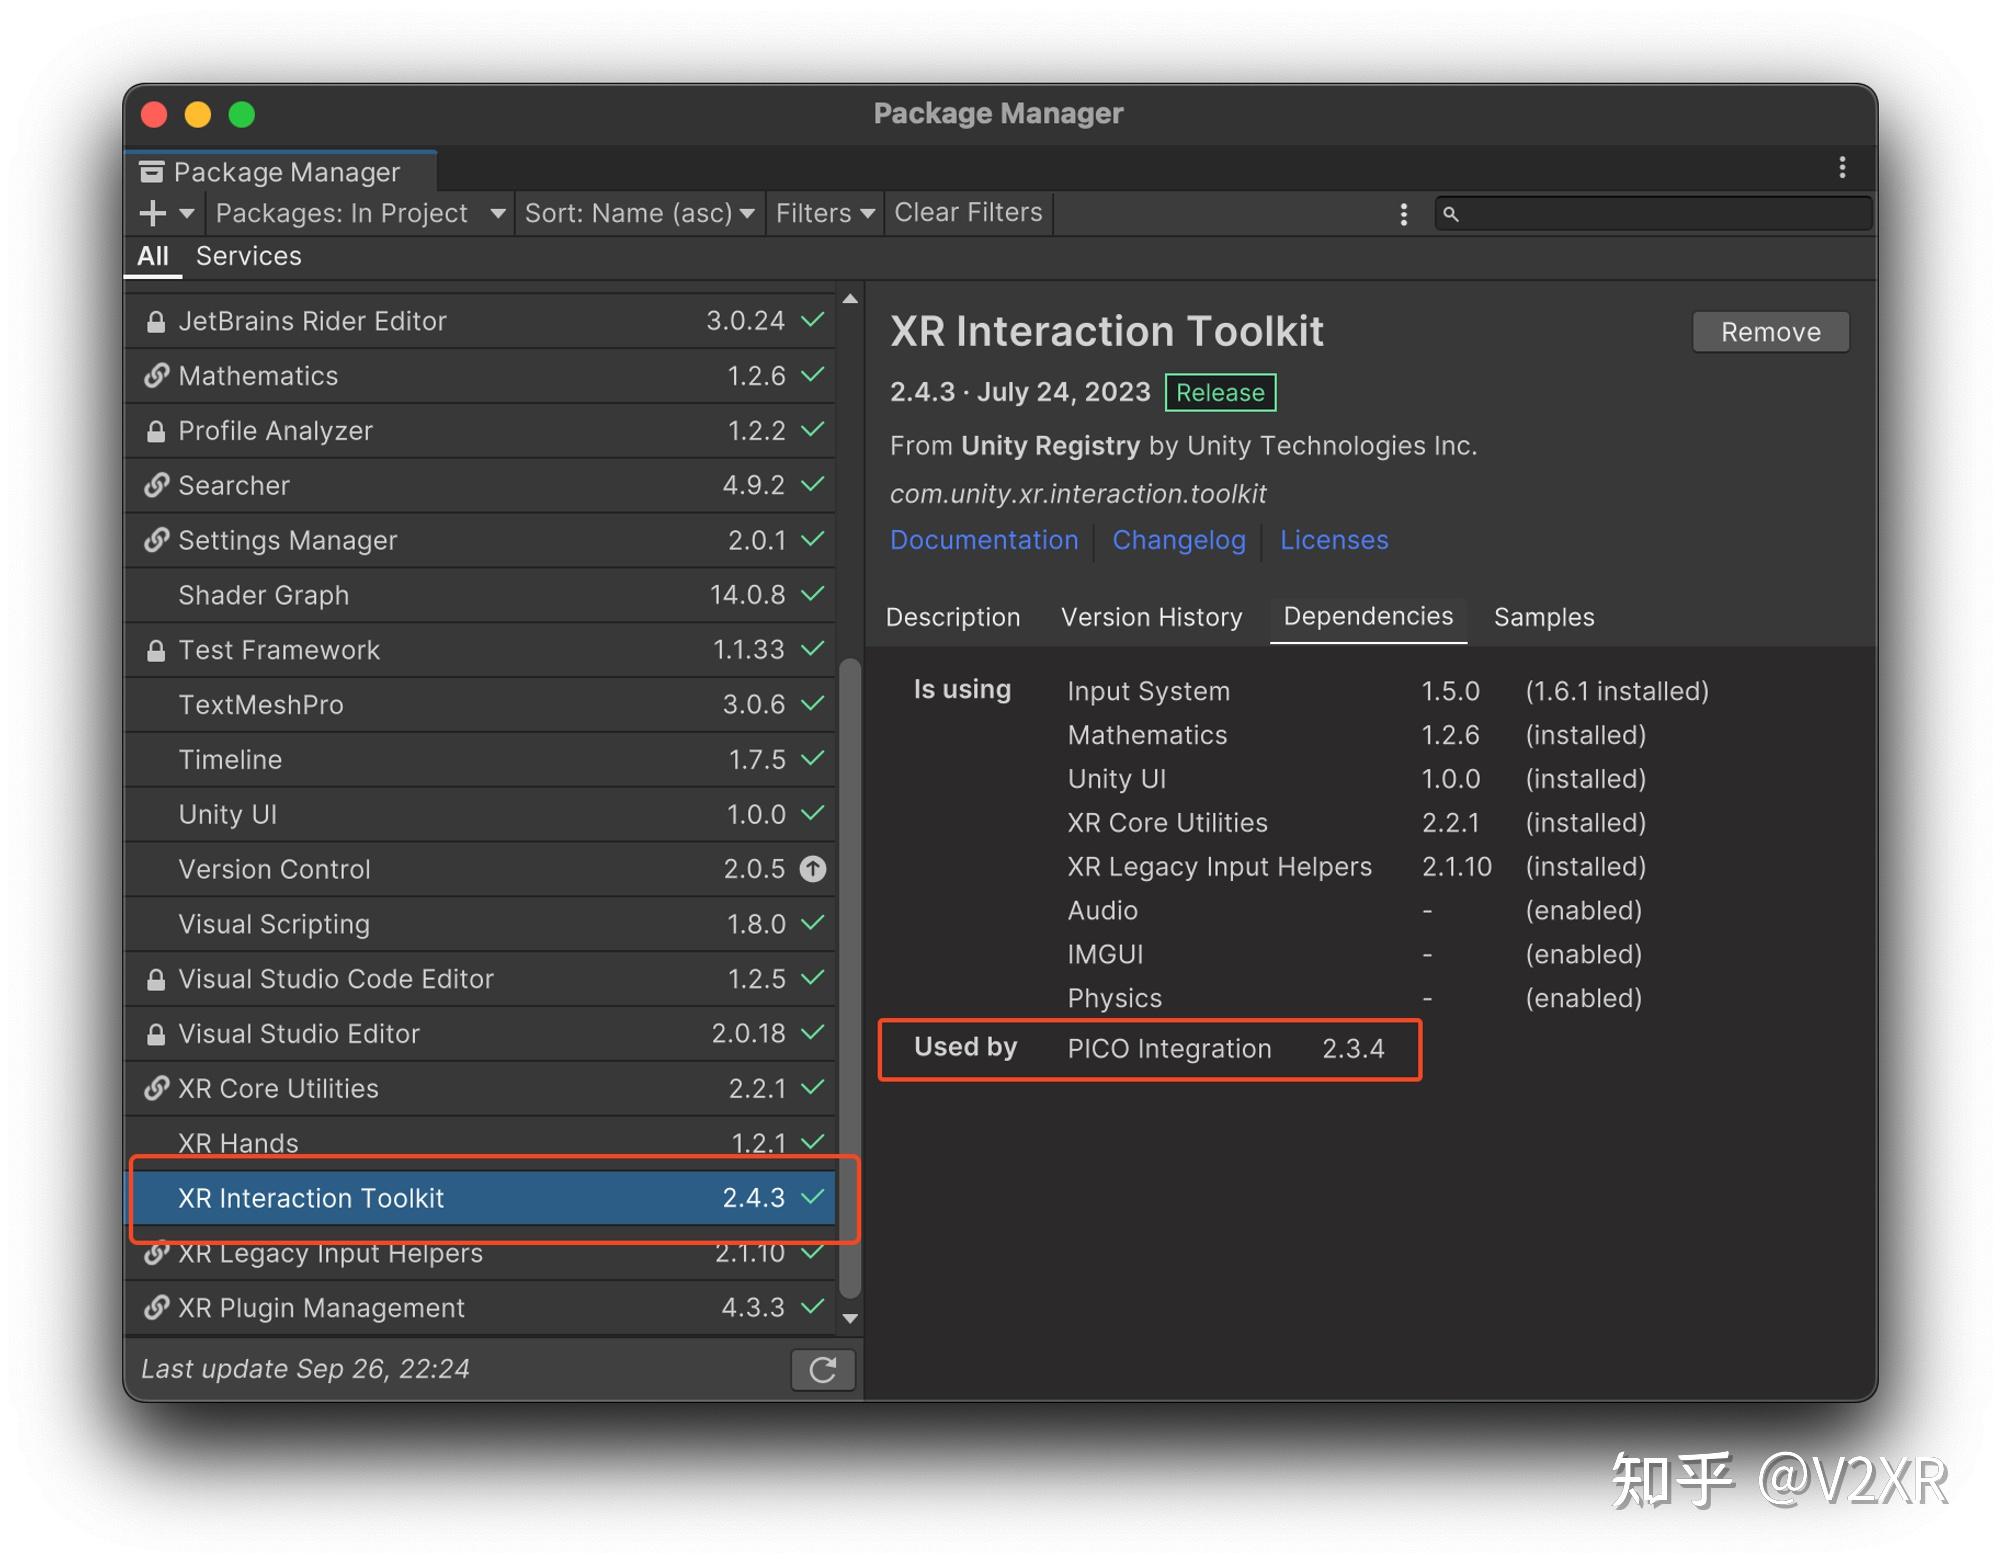Open the Changelog link

click(1178, 540)
